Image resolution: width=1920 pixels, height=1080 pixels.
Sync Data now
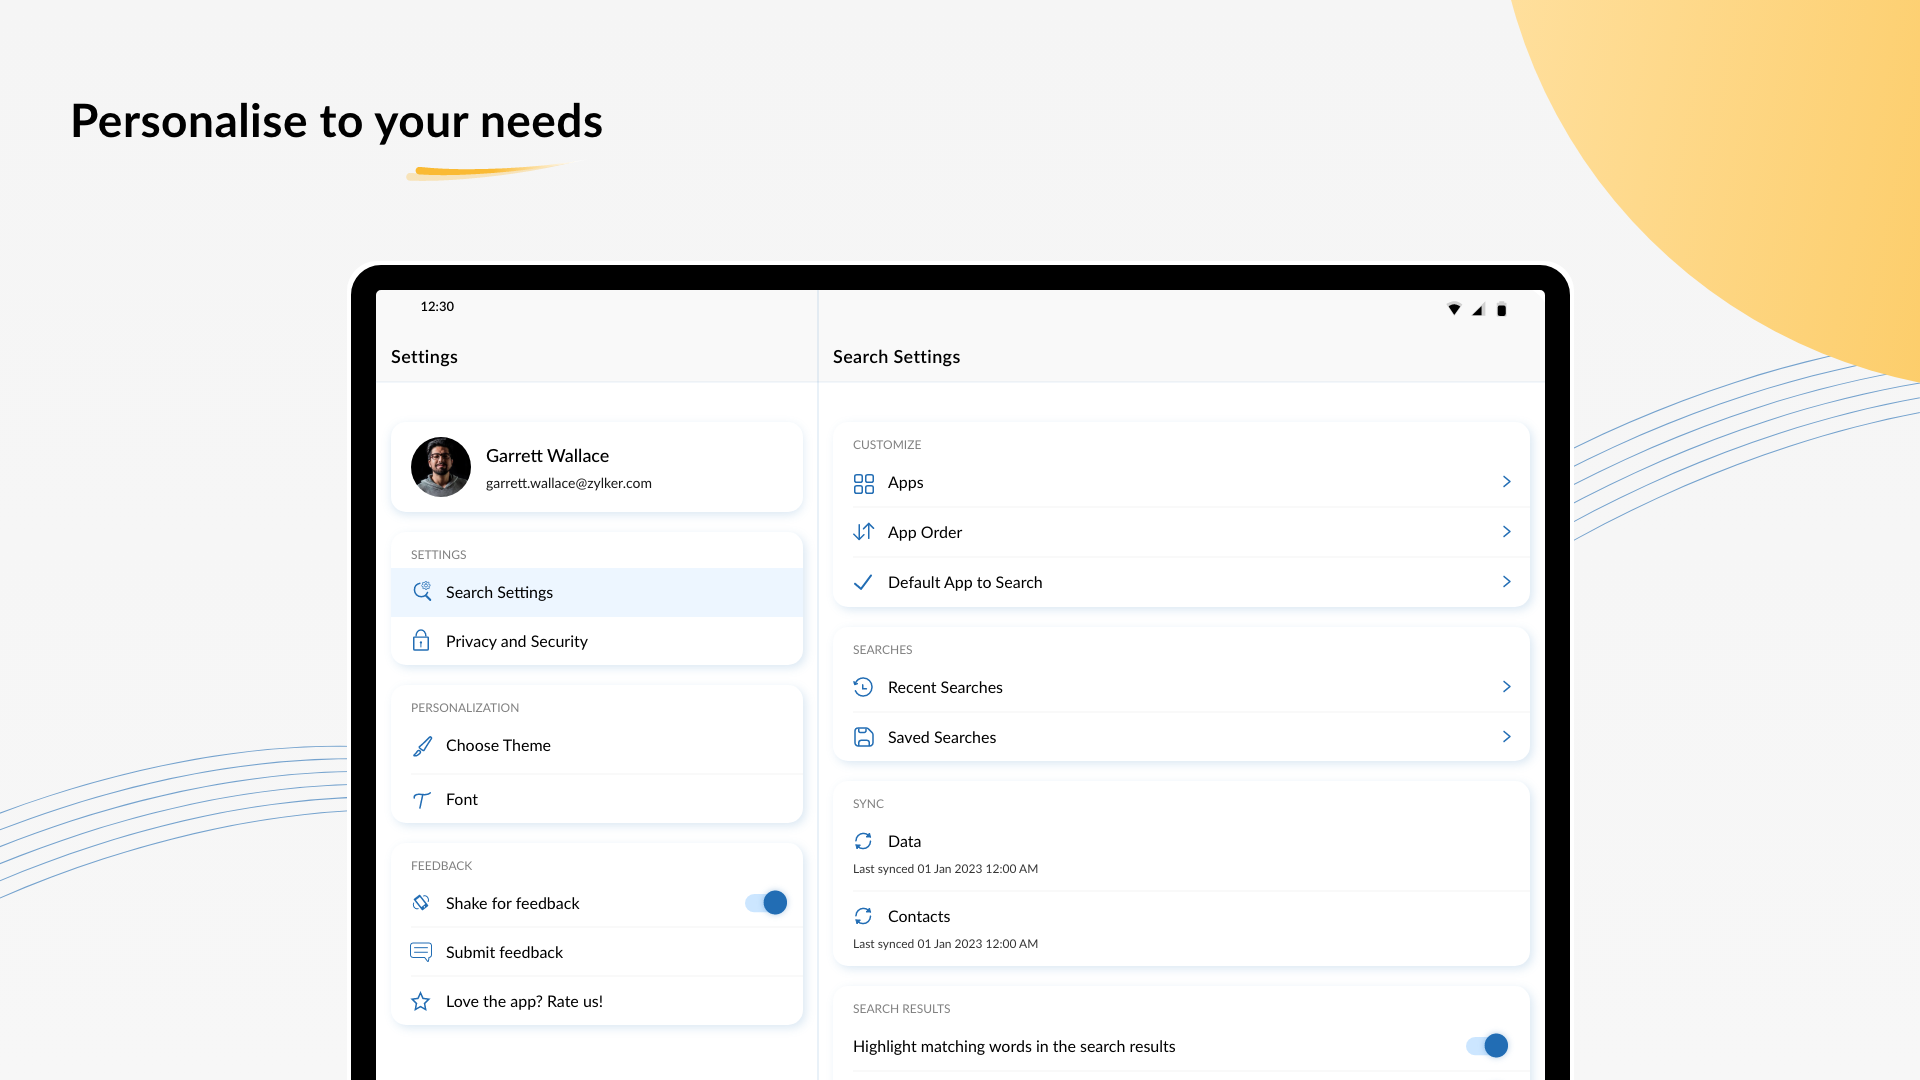pyautogui.click(x=1181, y=853)
